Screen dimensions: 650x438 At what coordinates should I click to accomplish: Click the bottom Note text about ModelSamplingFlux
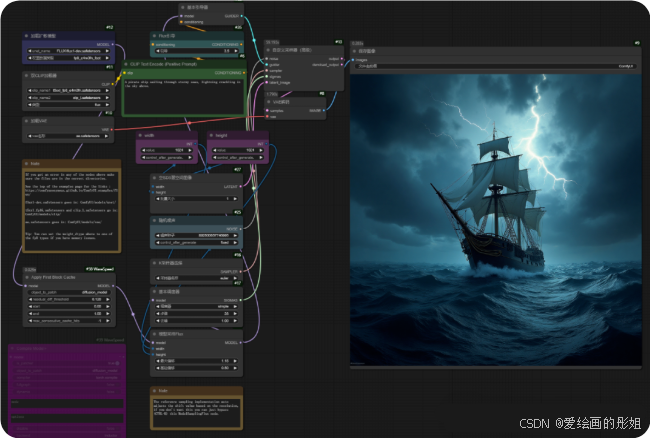point(196,413)
